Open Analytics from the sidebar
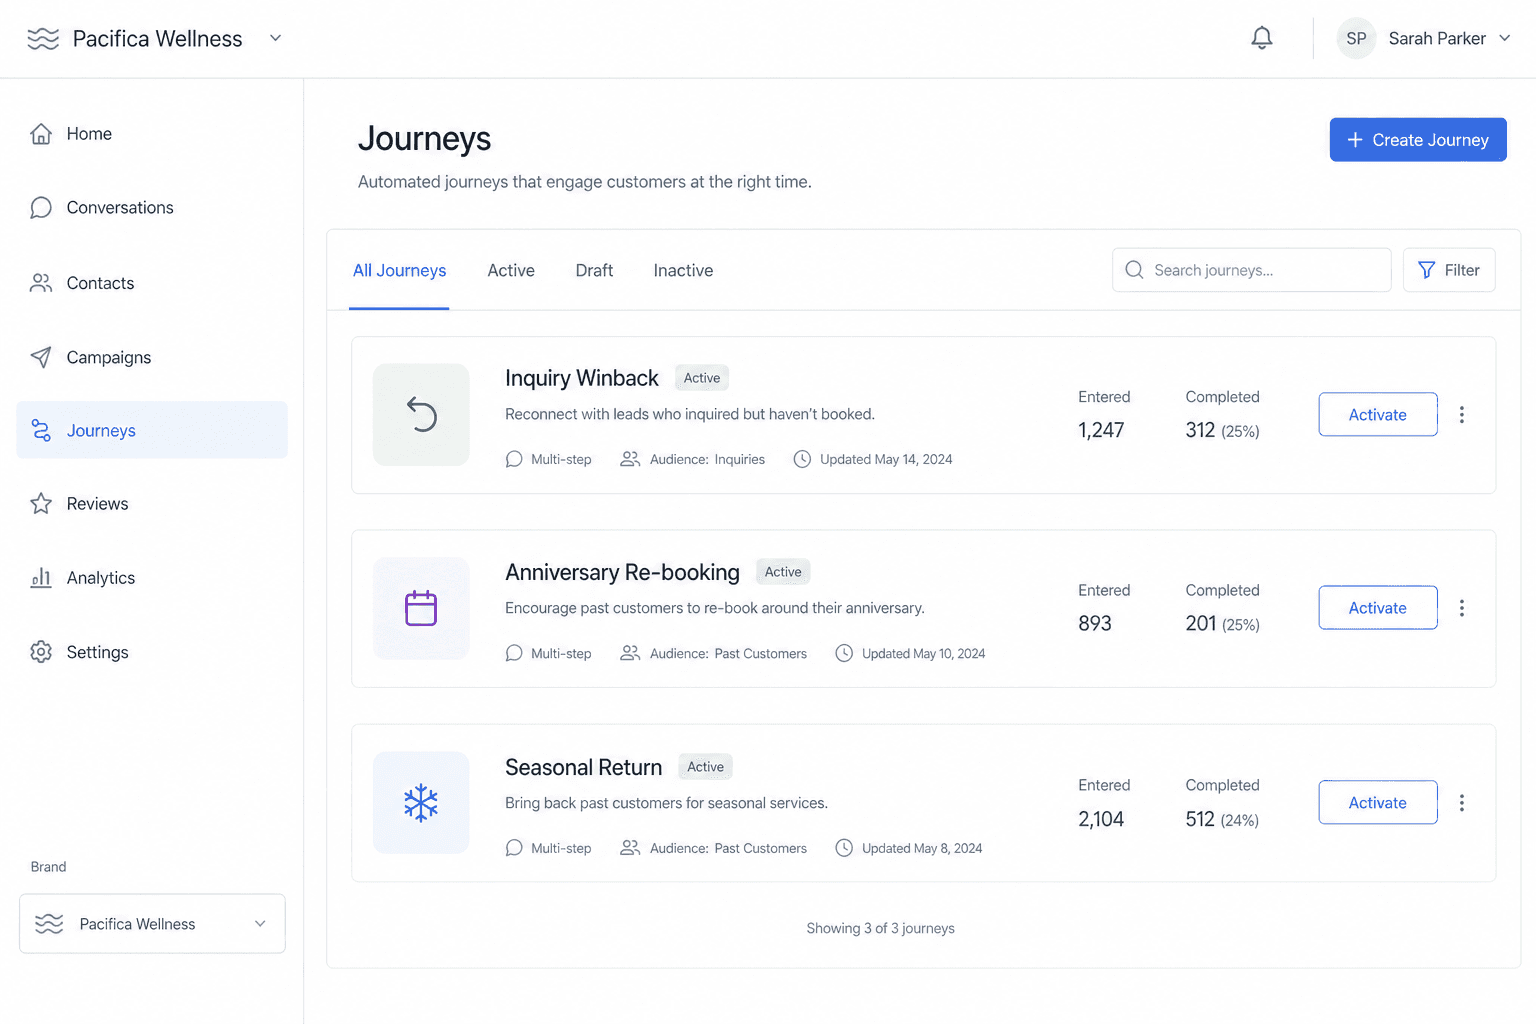 pyautogui.click(x=152, y=577)
